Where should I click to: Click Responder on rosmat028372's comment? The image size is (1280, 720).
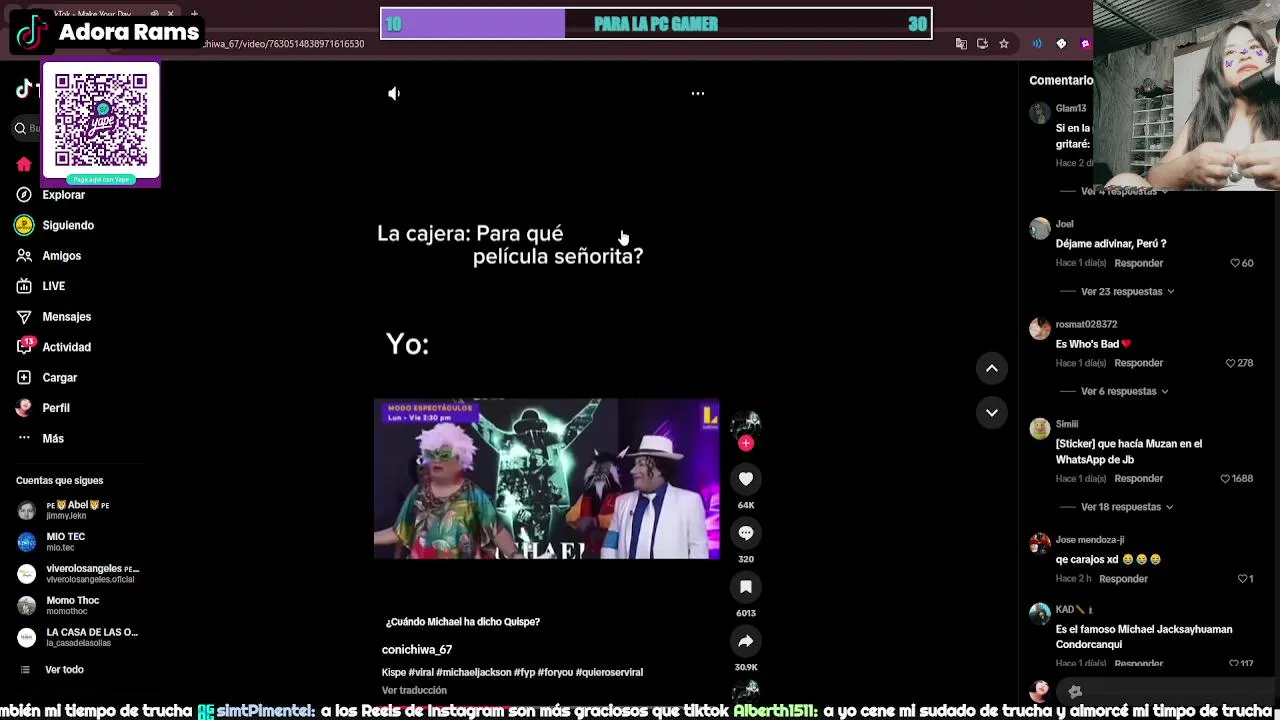click(x=1138, y=363)
